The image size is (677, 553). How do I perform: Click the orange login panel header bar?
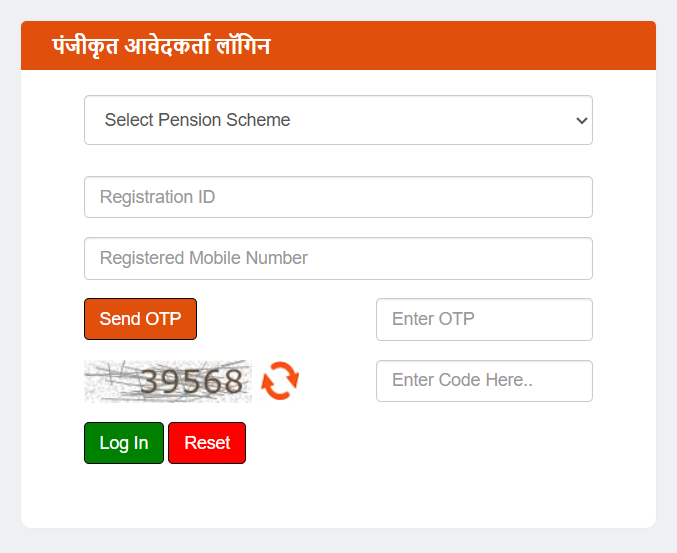[450, 46]
